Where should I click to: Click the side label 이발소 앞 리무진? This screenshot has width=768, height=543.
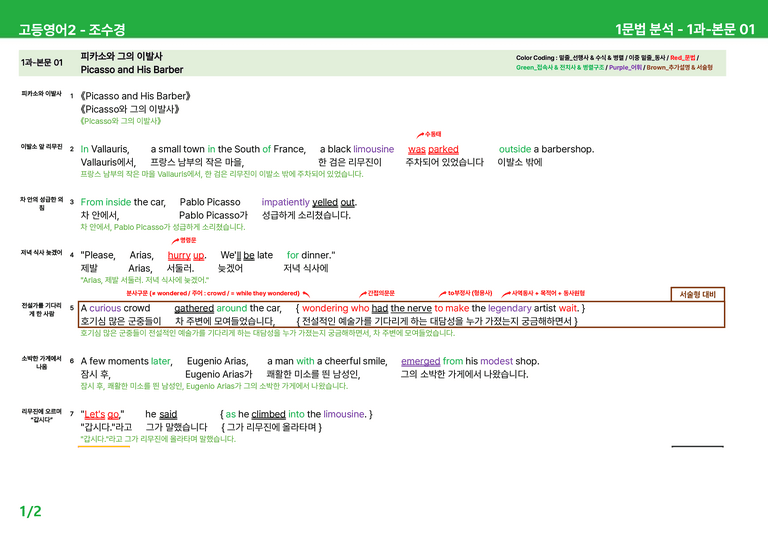click(x=42, y=147)
